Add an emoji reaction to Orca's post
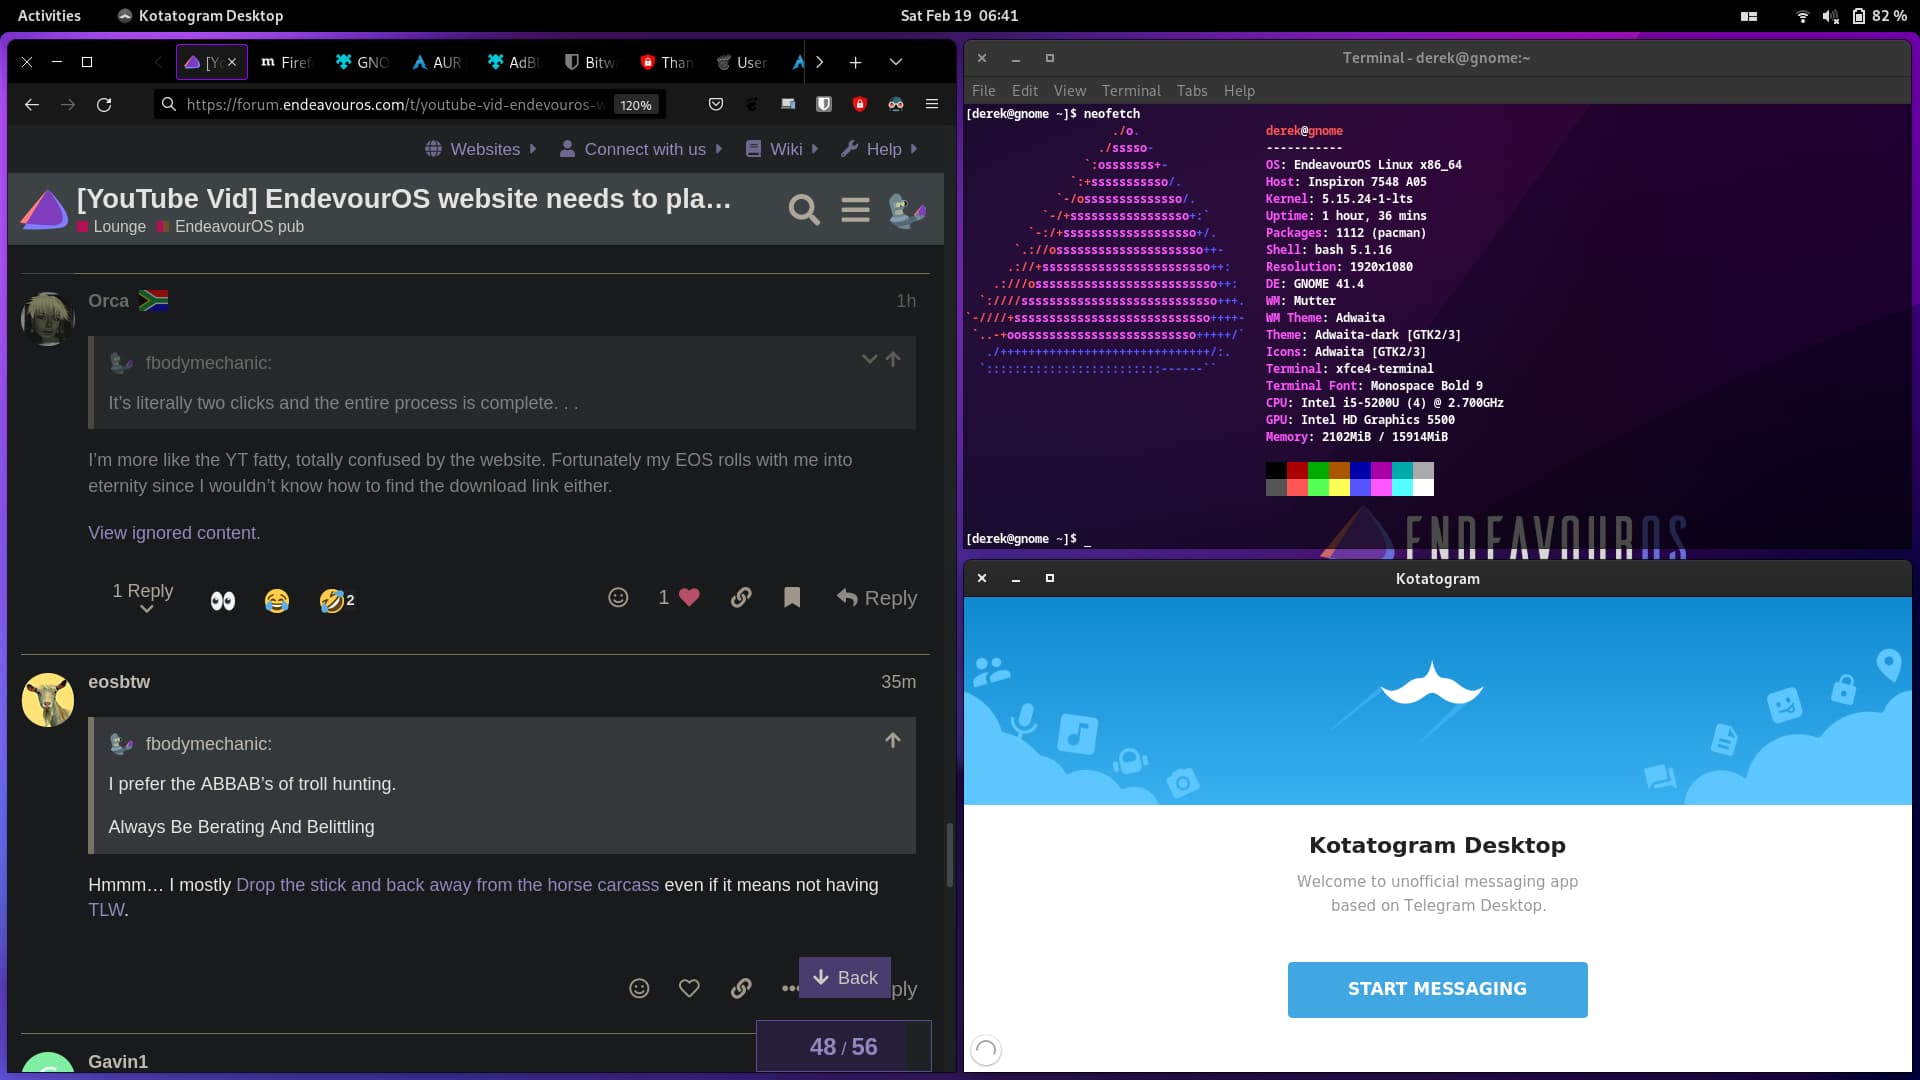 (618, 597)
